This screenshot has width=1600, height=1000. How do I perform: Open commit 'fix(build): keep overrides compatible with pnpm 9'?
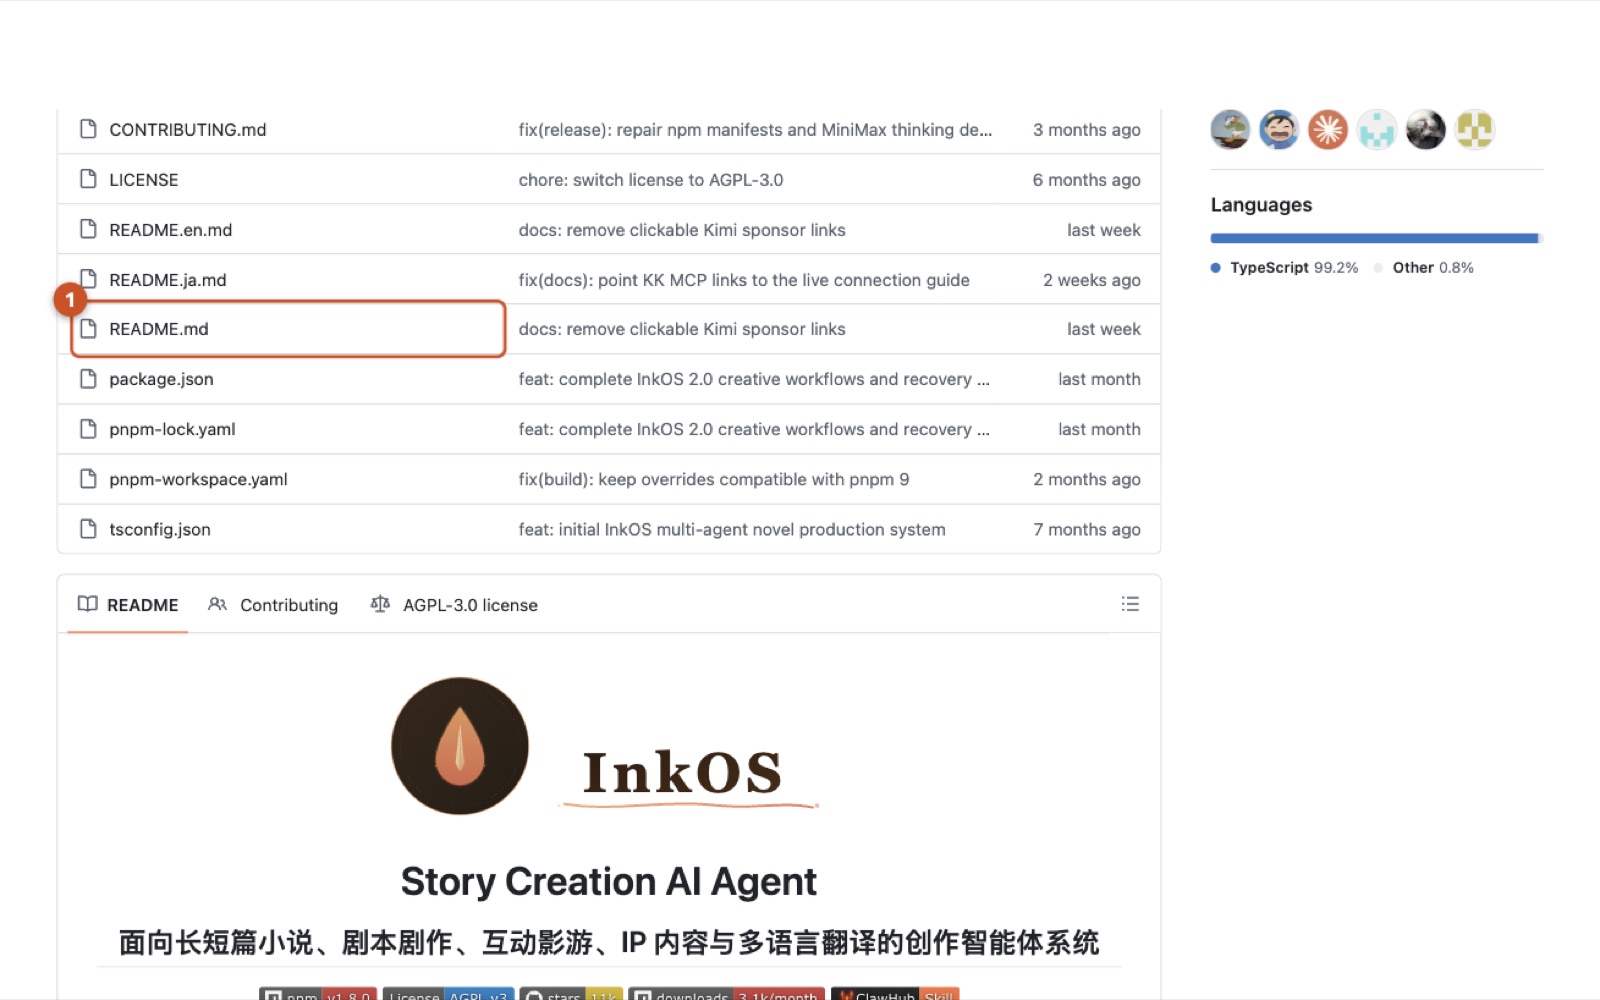pyautogui.click(x=714, y=479)
